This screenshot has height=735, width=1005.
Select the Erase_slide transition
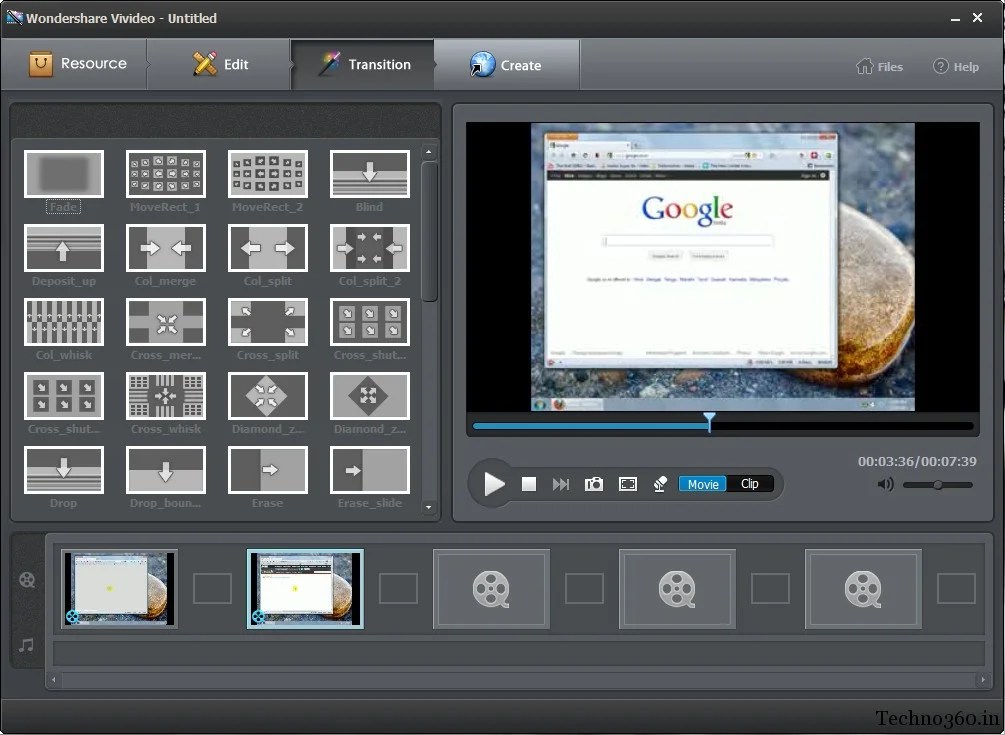[370, 470]
